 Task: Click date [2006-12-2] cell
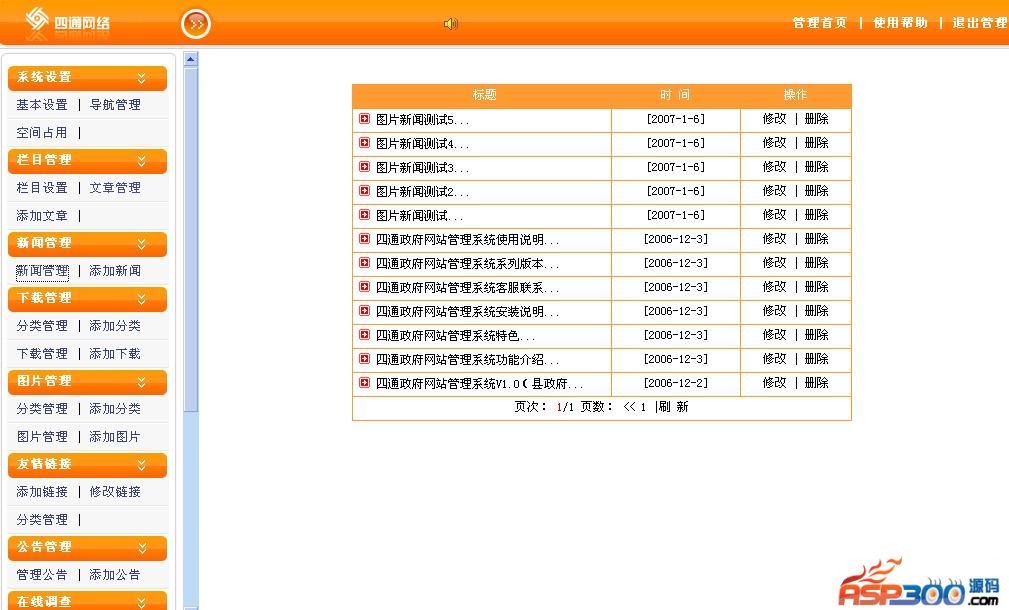tap(676, 383)
